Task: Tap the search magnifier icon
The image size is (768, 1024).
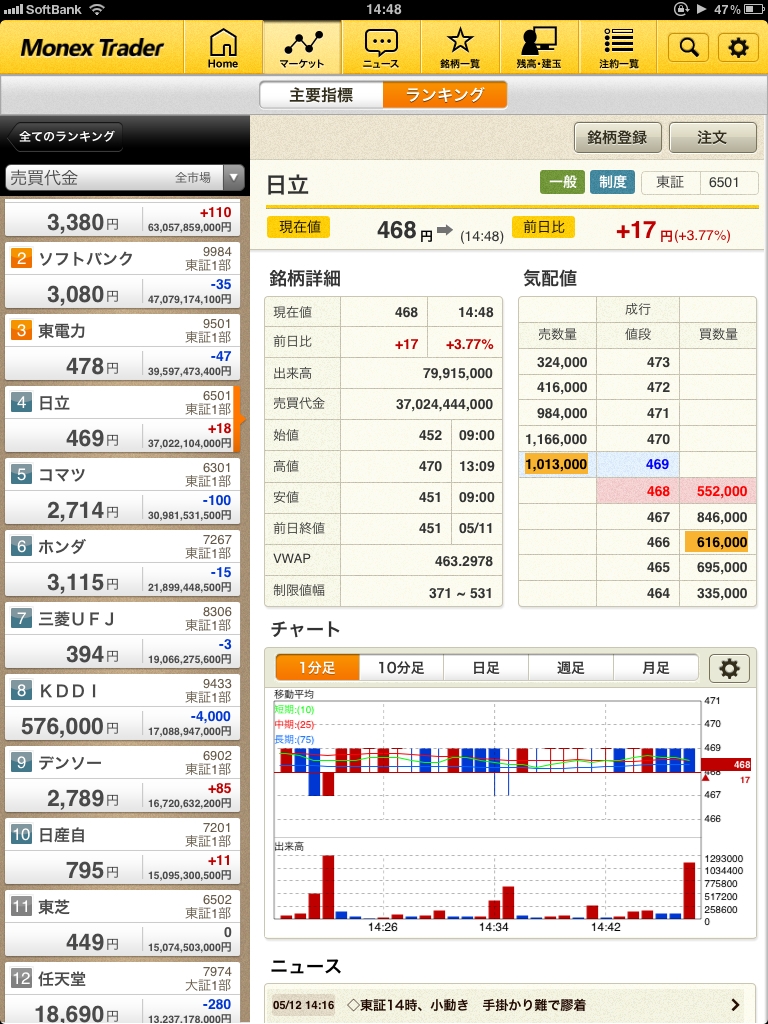Action: 688,48
